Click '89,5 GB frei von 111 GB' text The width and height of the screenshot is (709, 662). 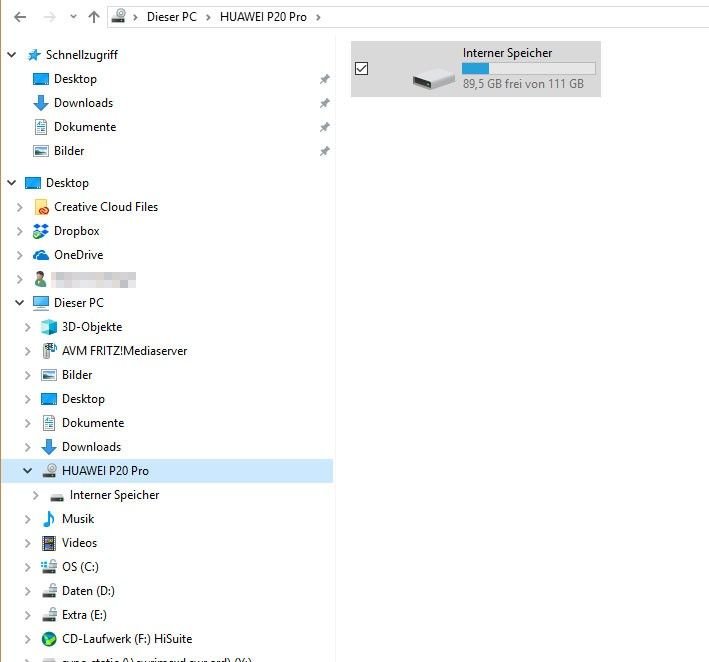click(x=523, y=84)
